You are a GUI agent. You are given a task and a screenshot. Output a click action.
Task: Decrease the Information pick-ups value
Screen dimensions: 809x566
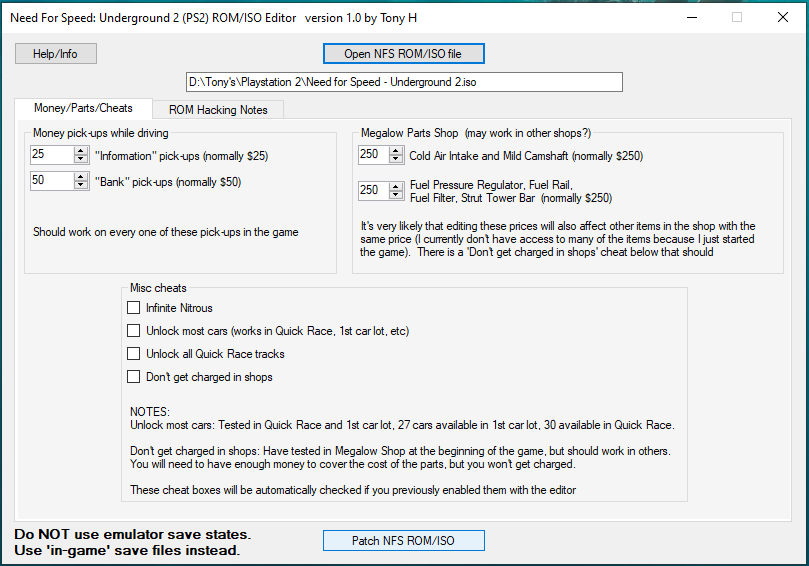coord(81,159)
